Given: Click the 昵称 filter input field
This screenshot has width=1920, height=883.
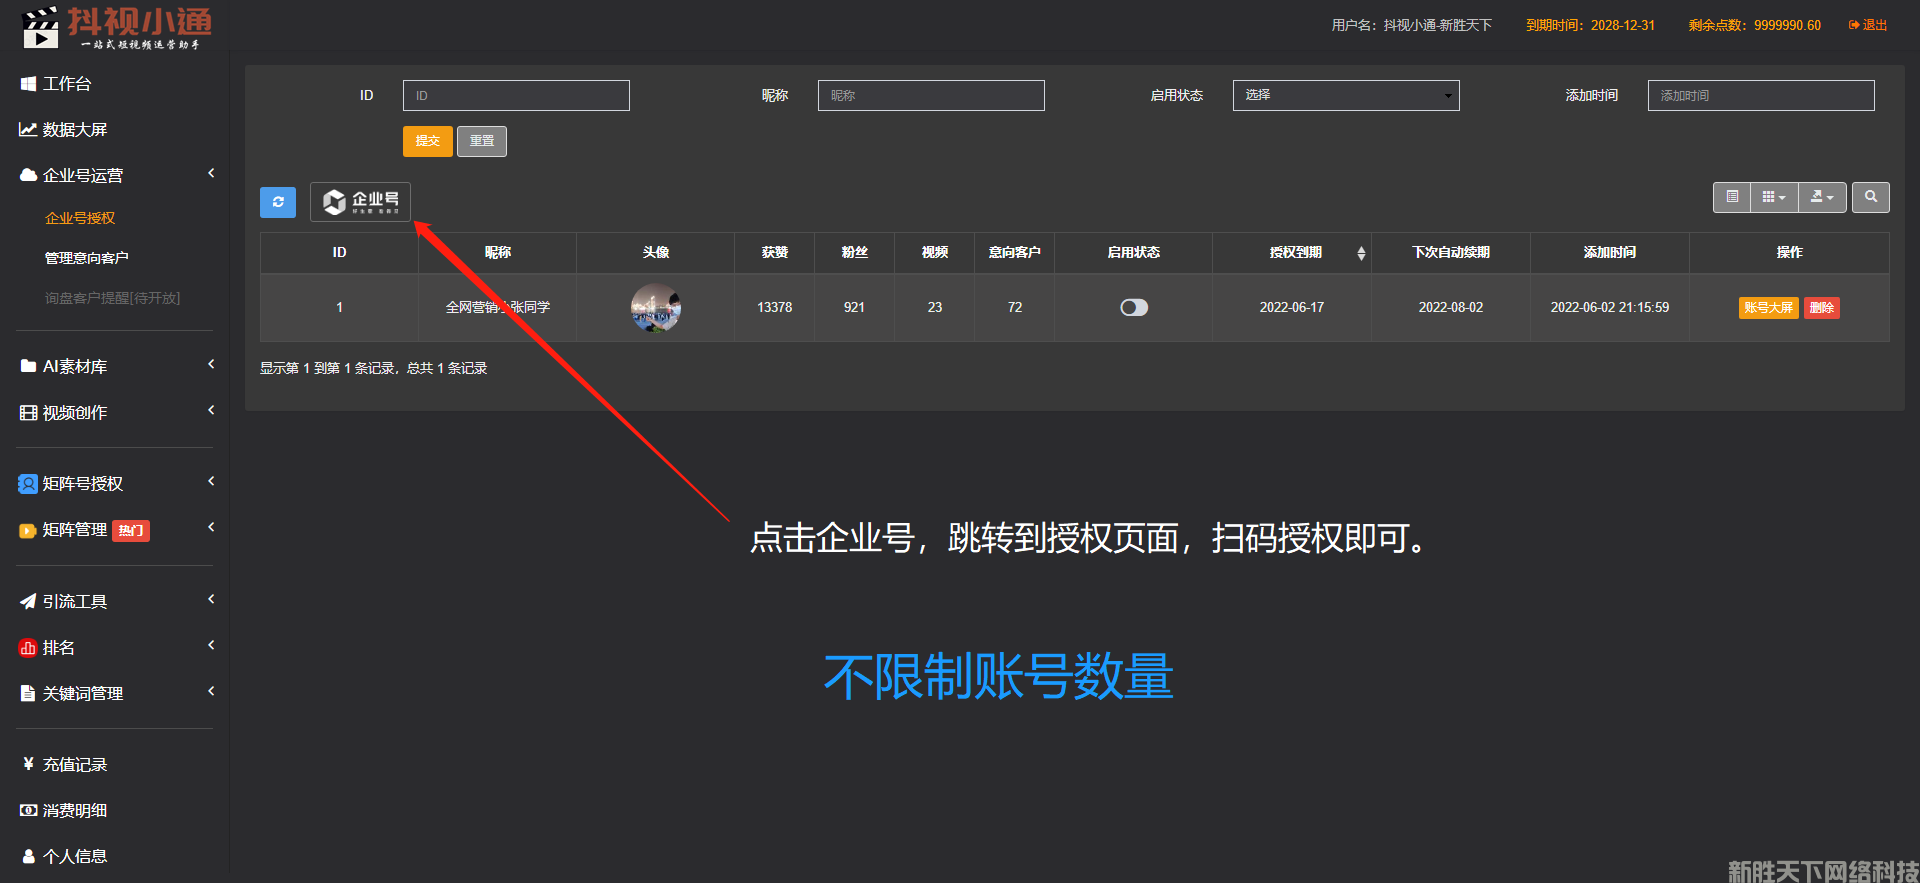Looking at the screenshot, I should point(930,95).
